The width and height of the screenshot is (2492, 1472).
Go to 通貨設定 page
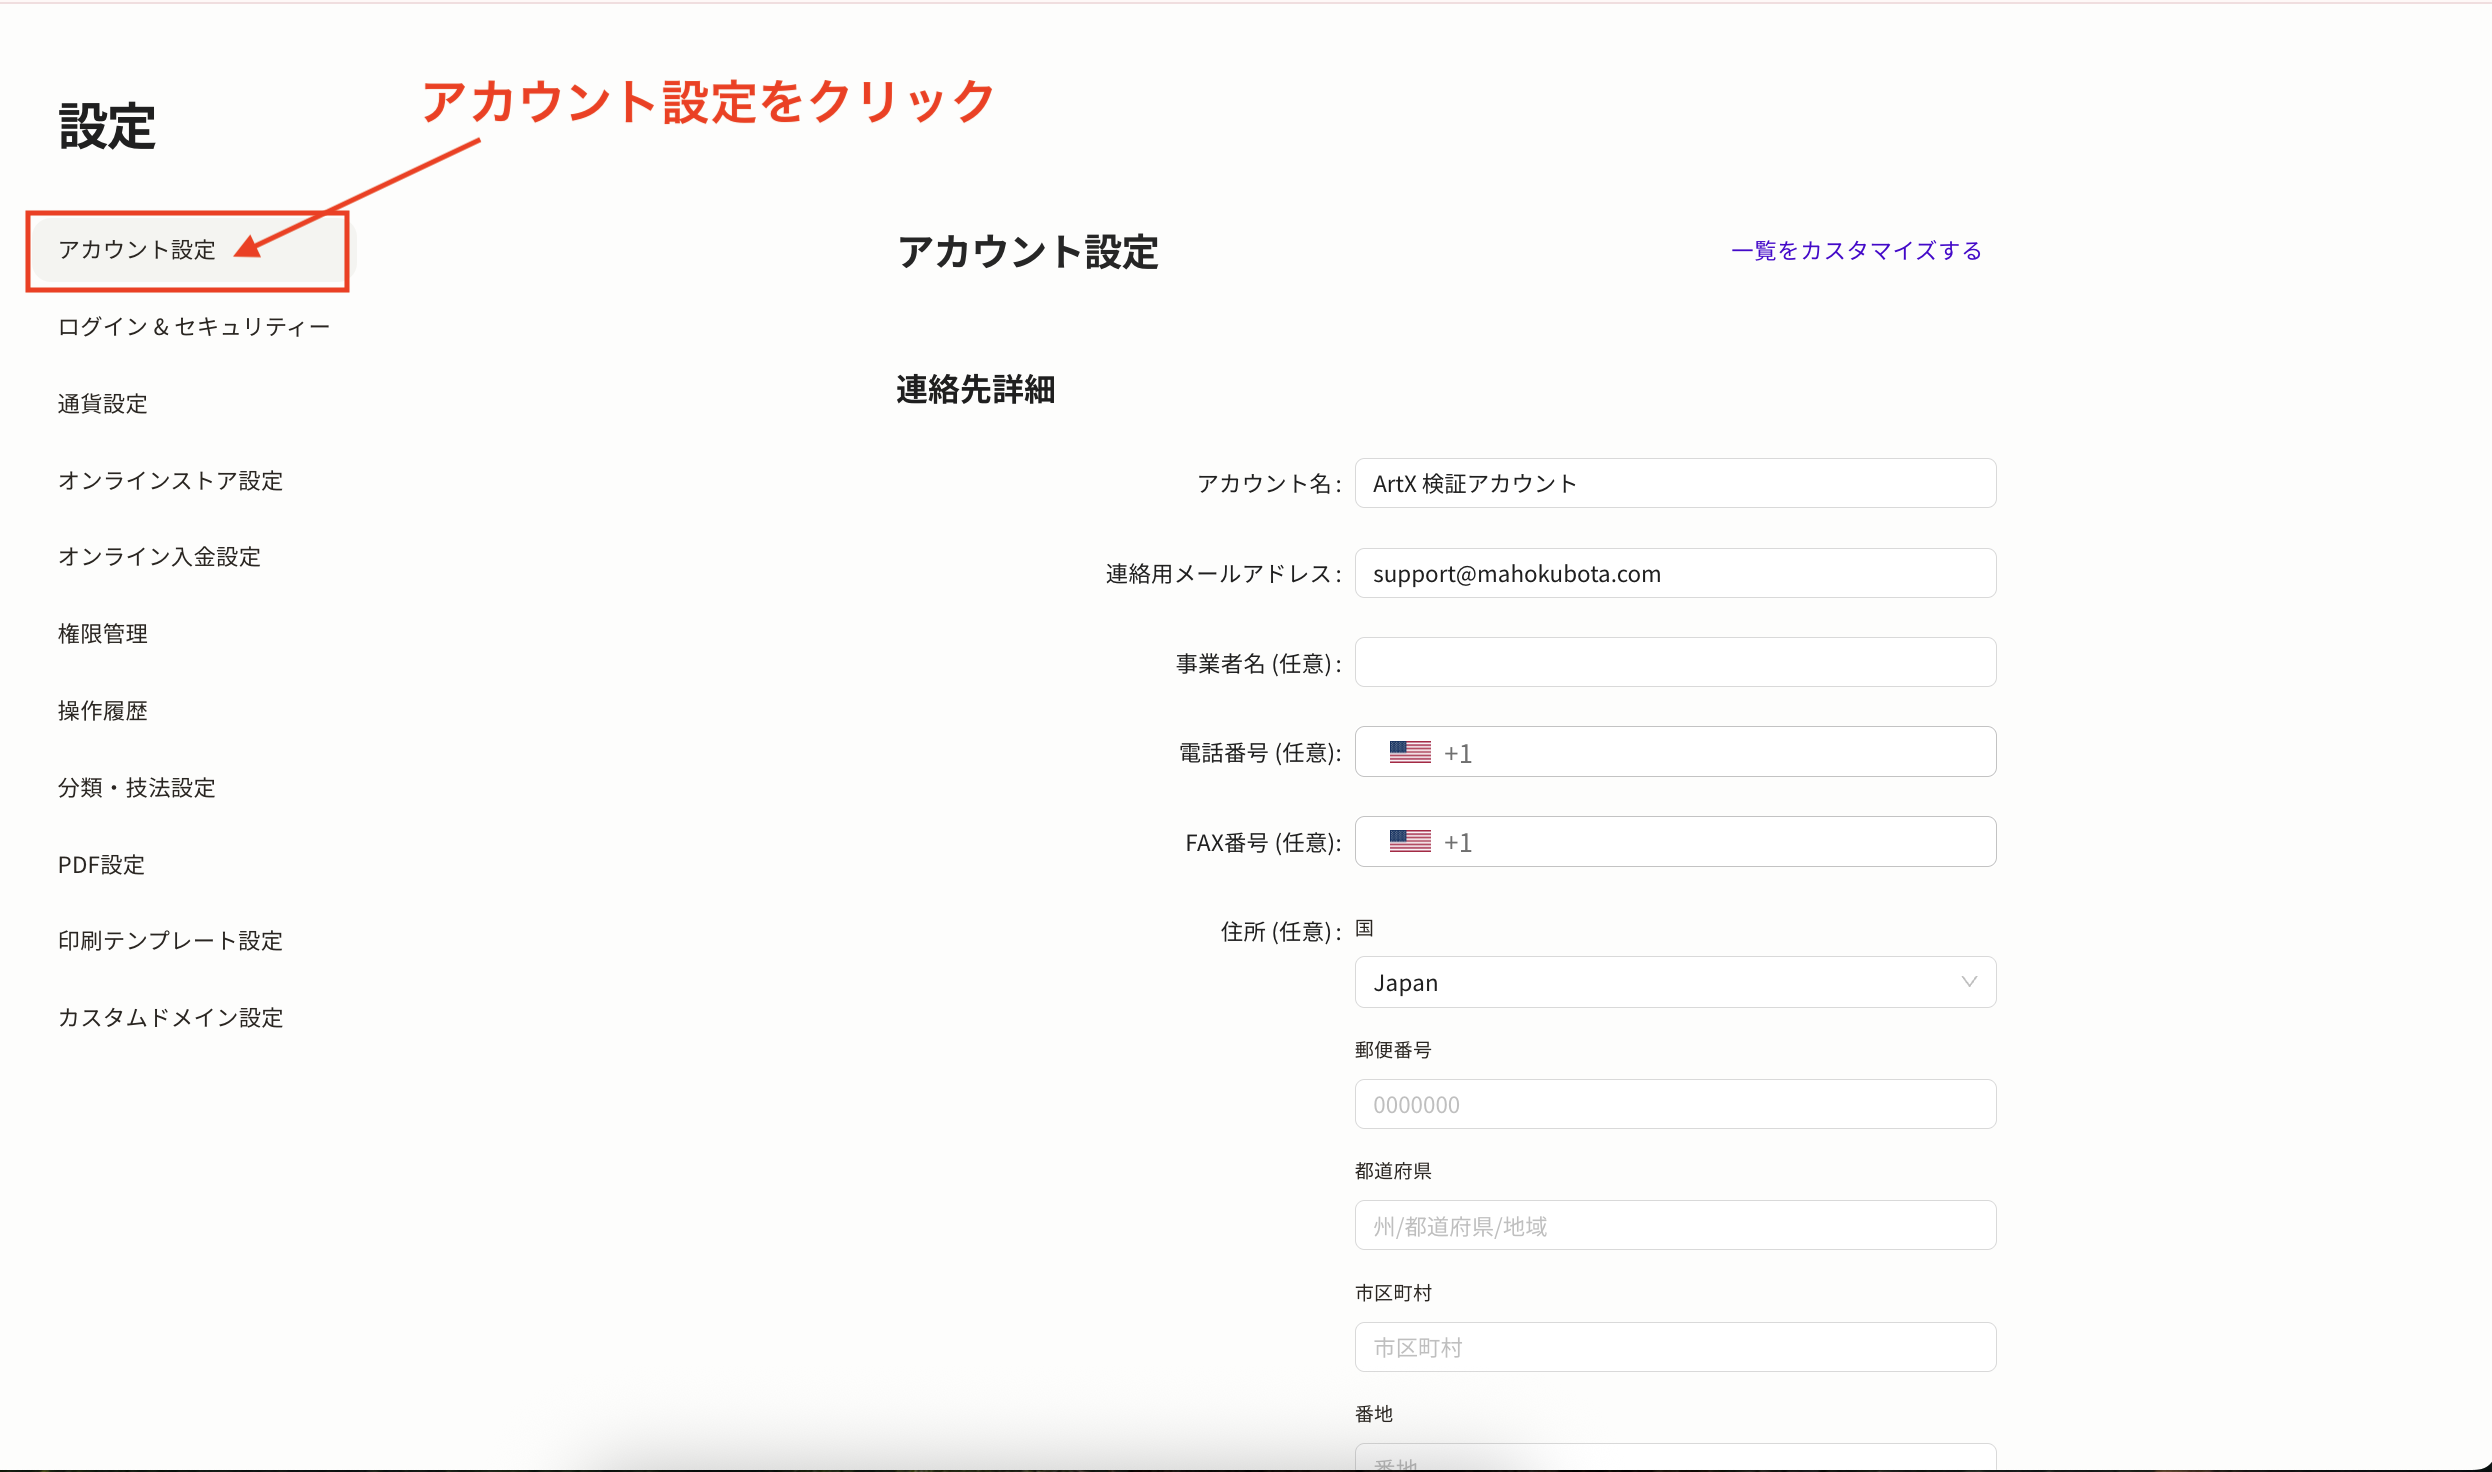pos(103,404)
